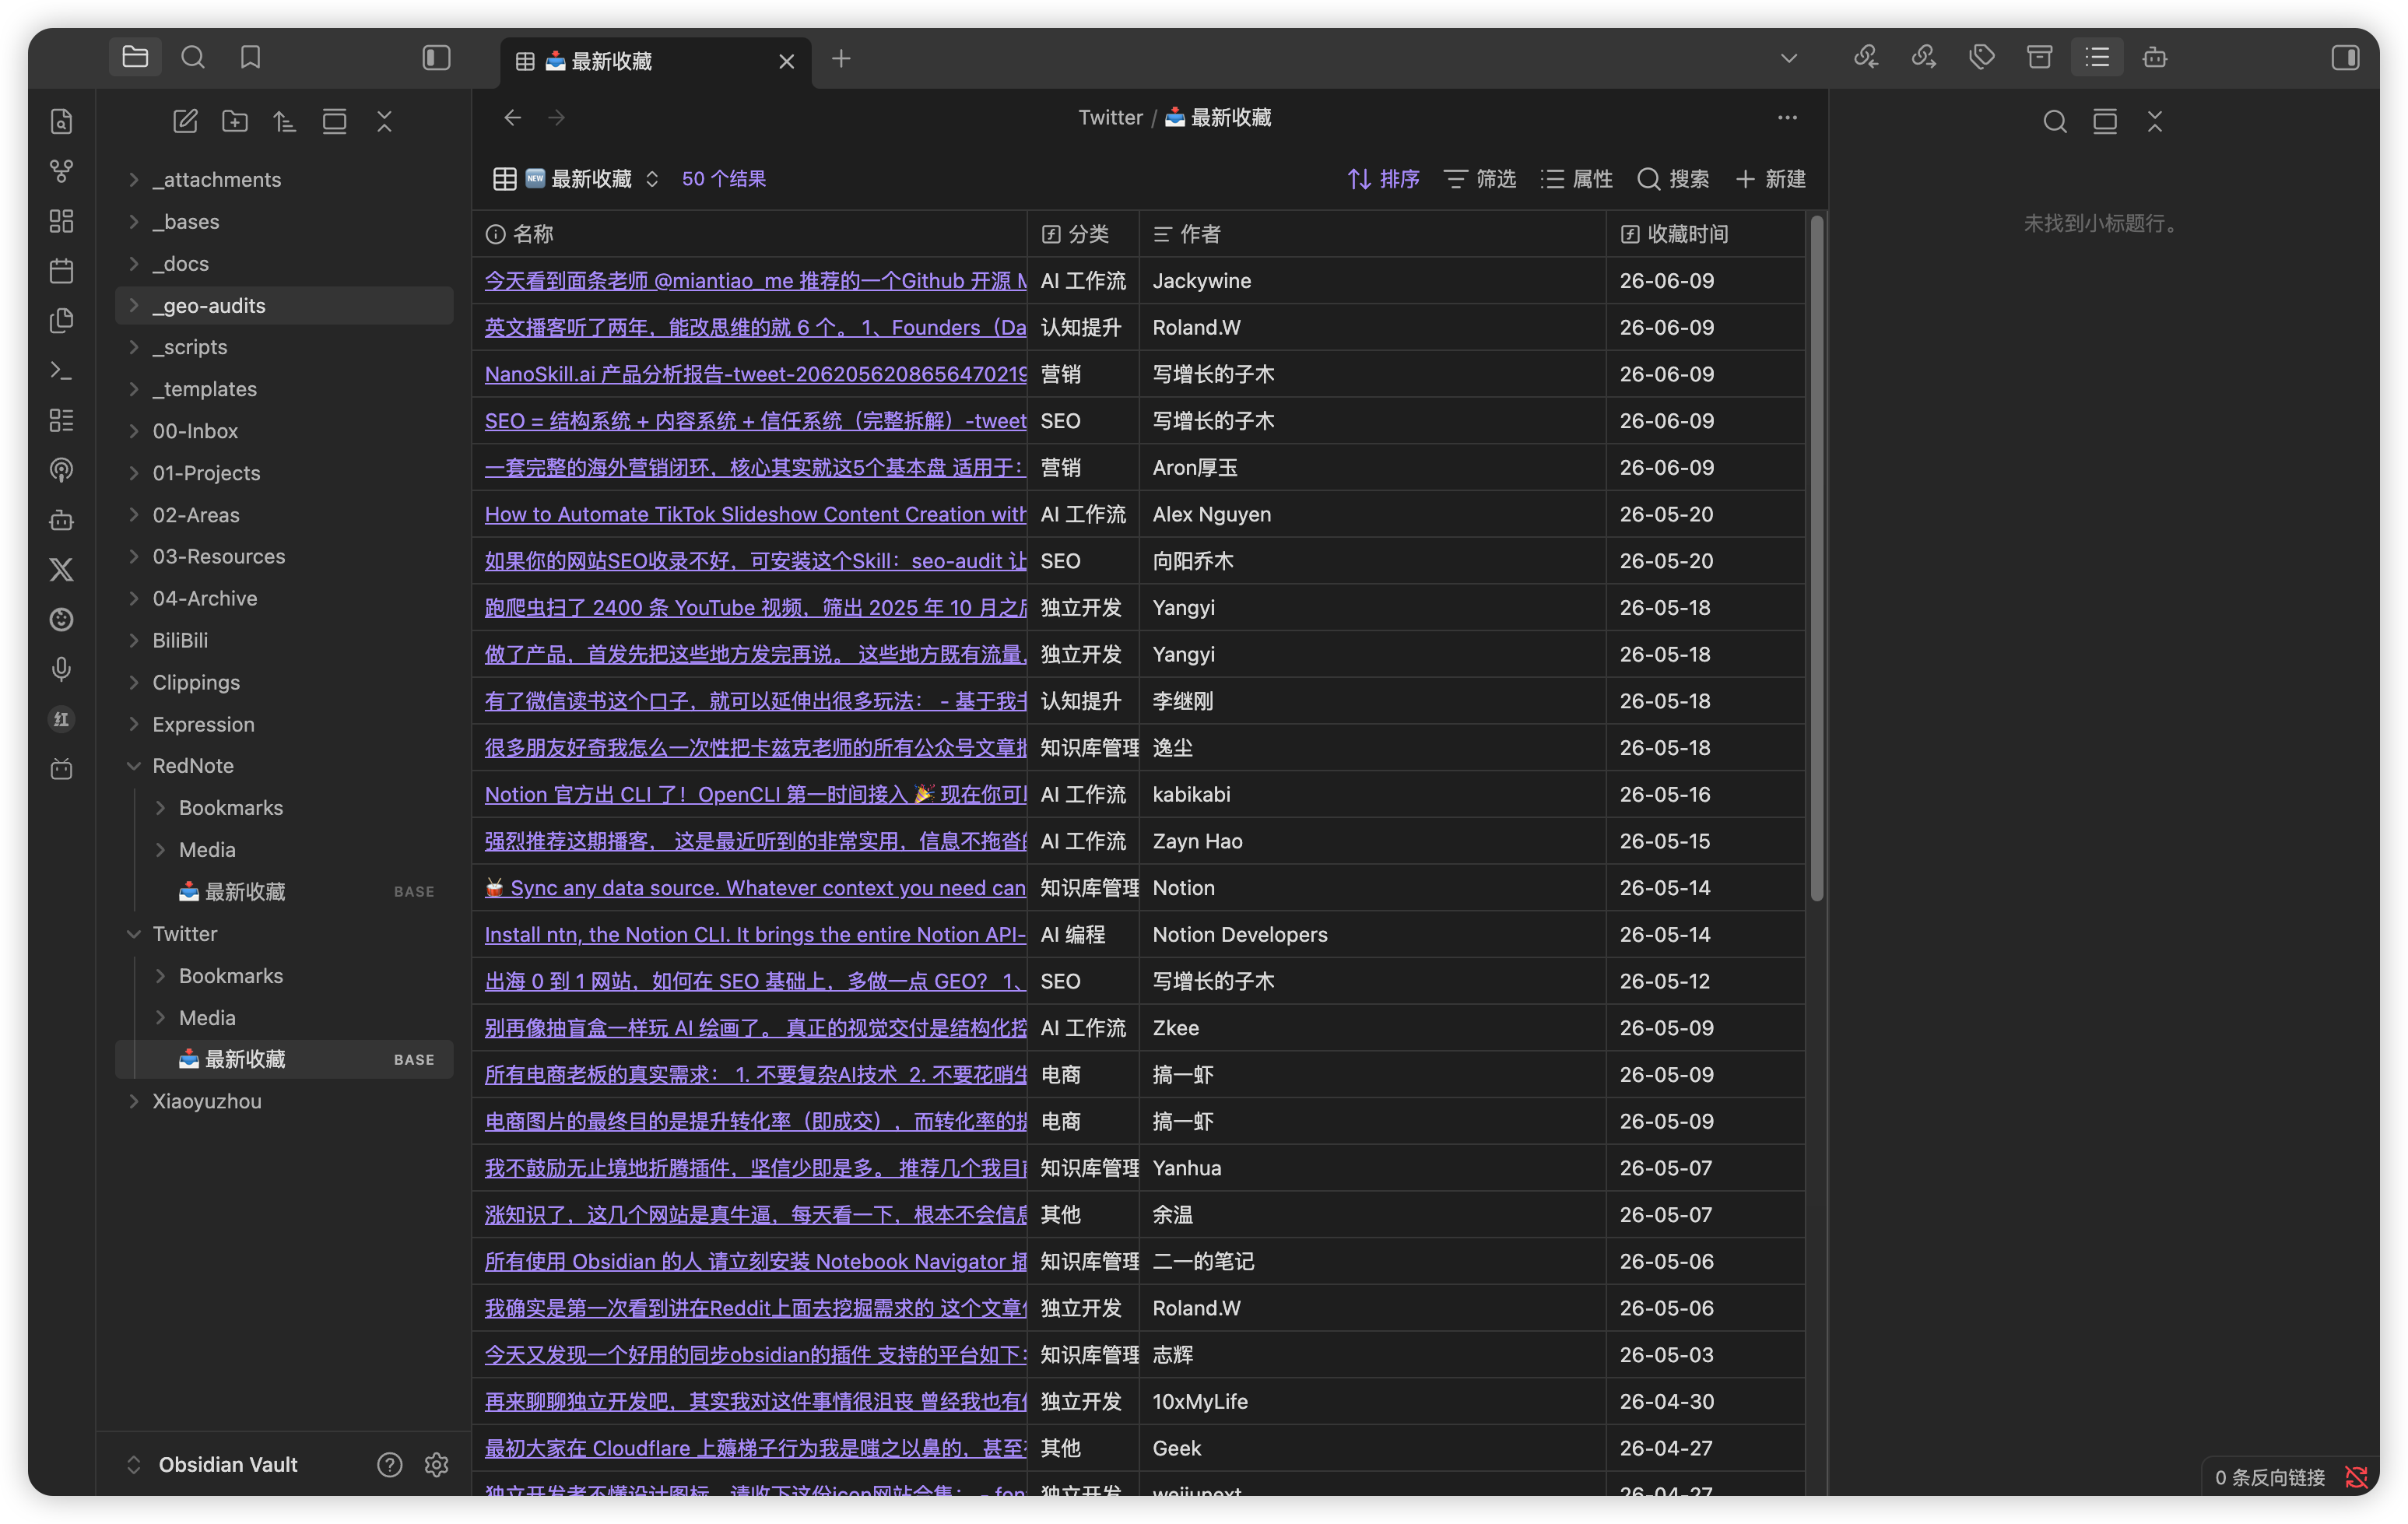Open backlinks panel icon in top right
Screen dimensions: 2408x1524
coord(1866,57)
